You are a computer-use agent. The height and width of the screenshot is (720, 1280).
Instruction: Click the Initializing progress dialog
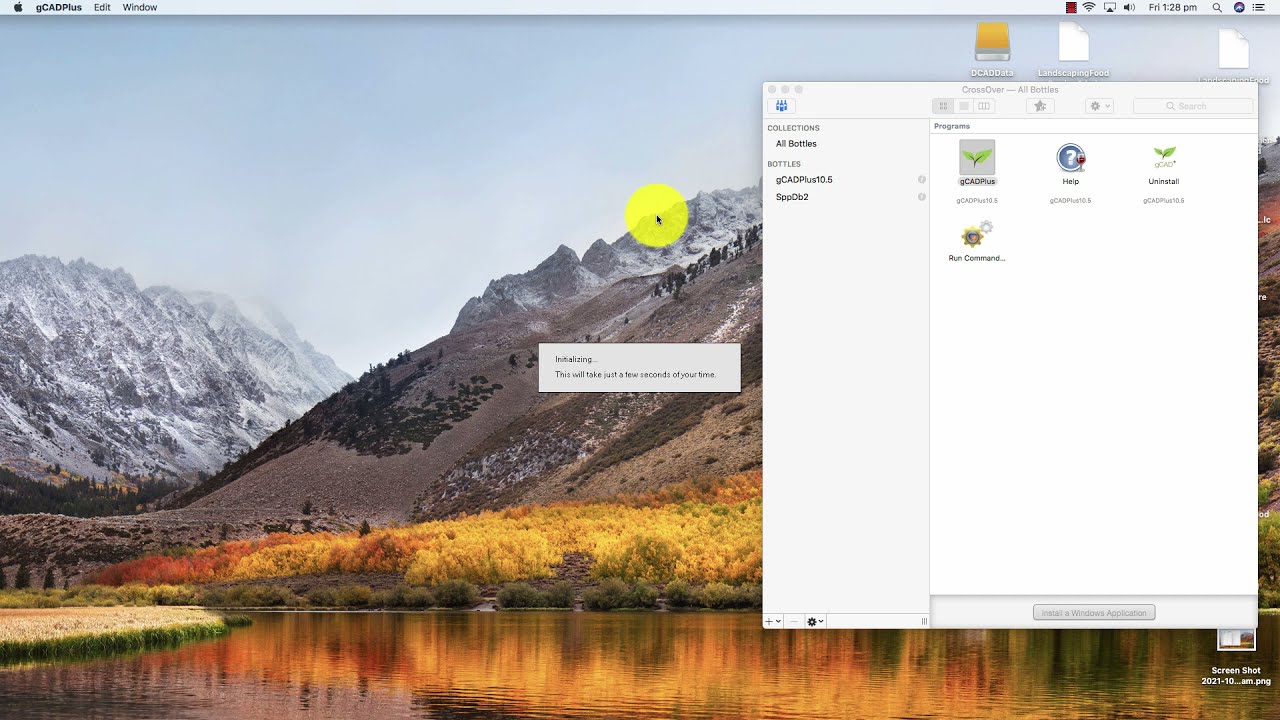point(640,367)
